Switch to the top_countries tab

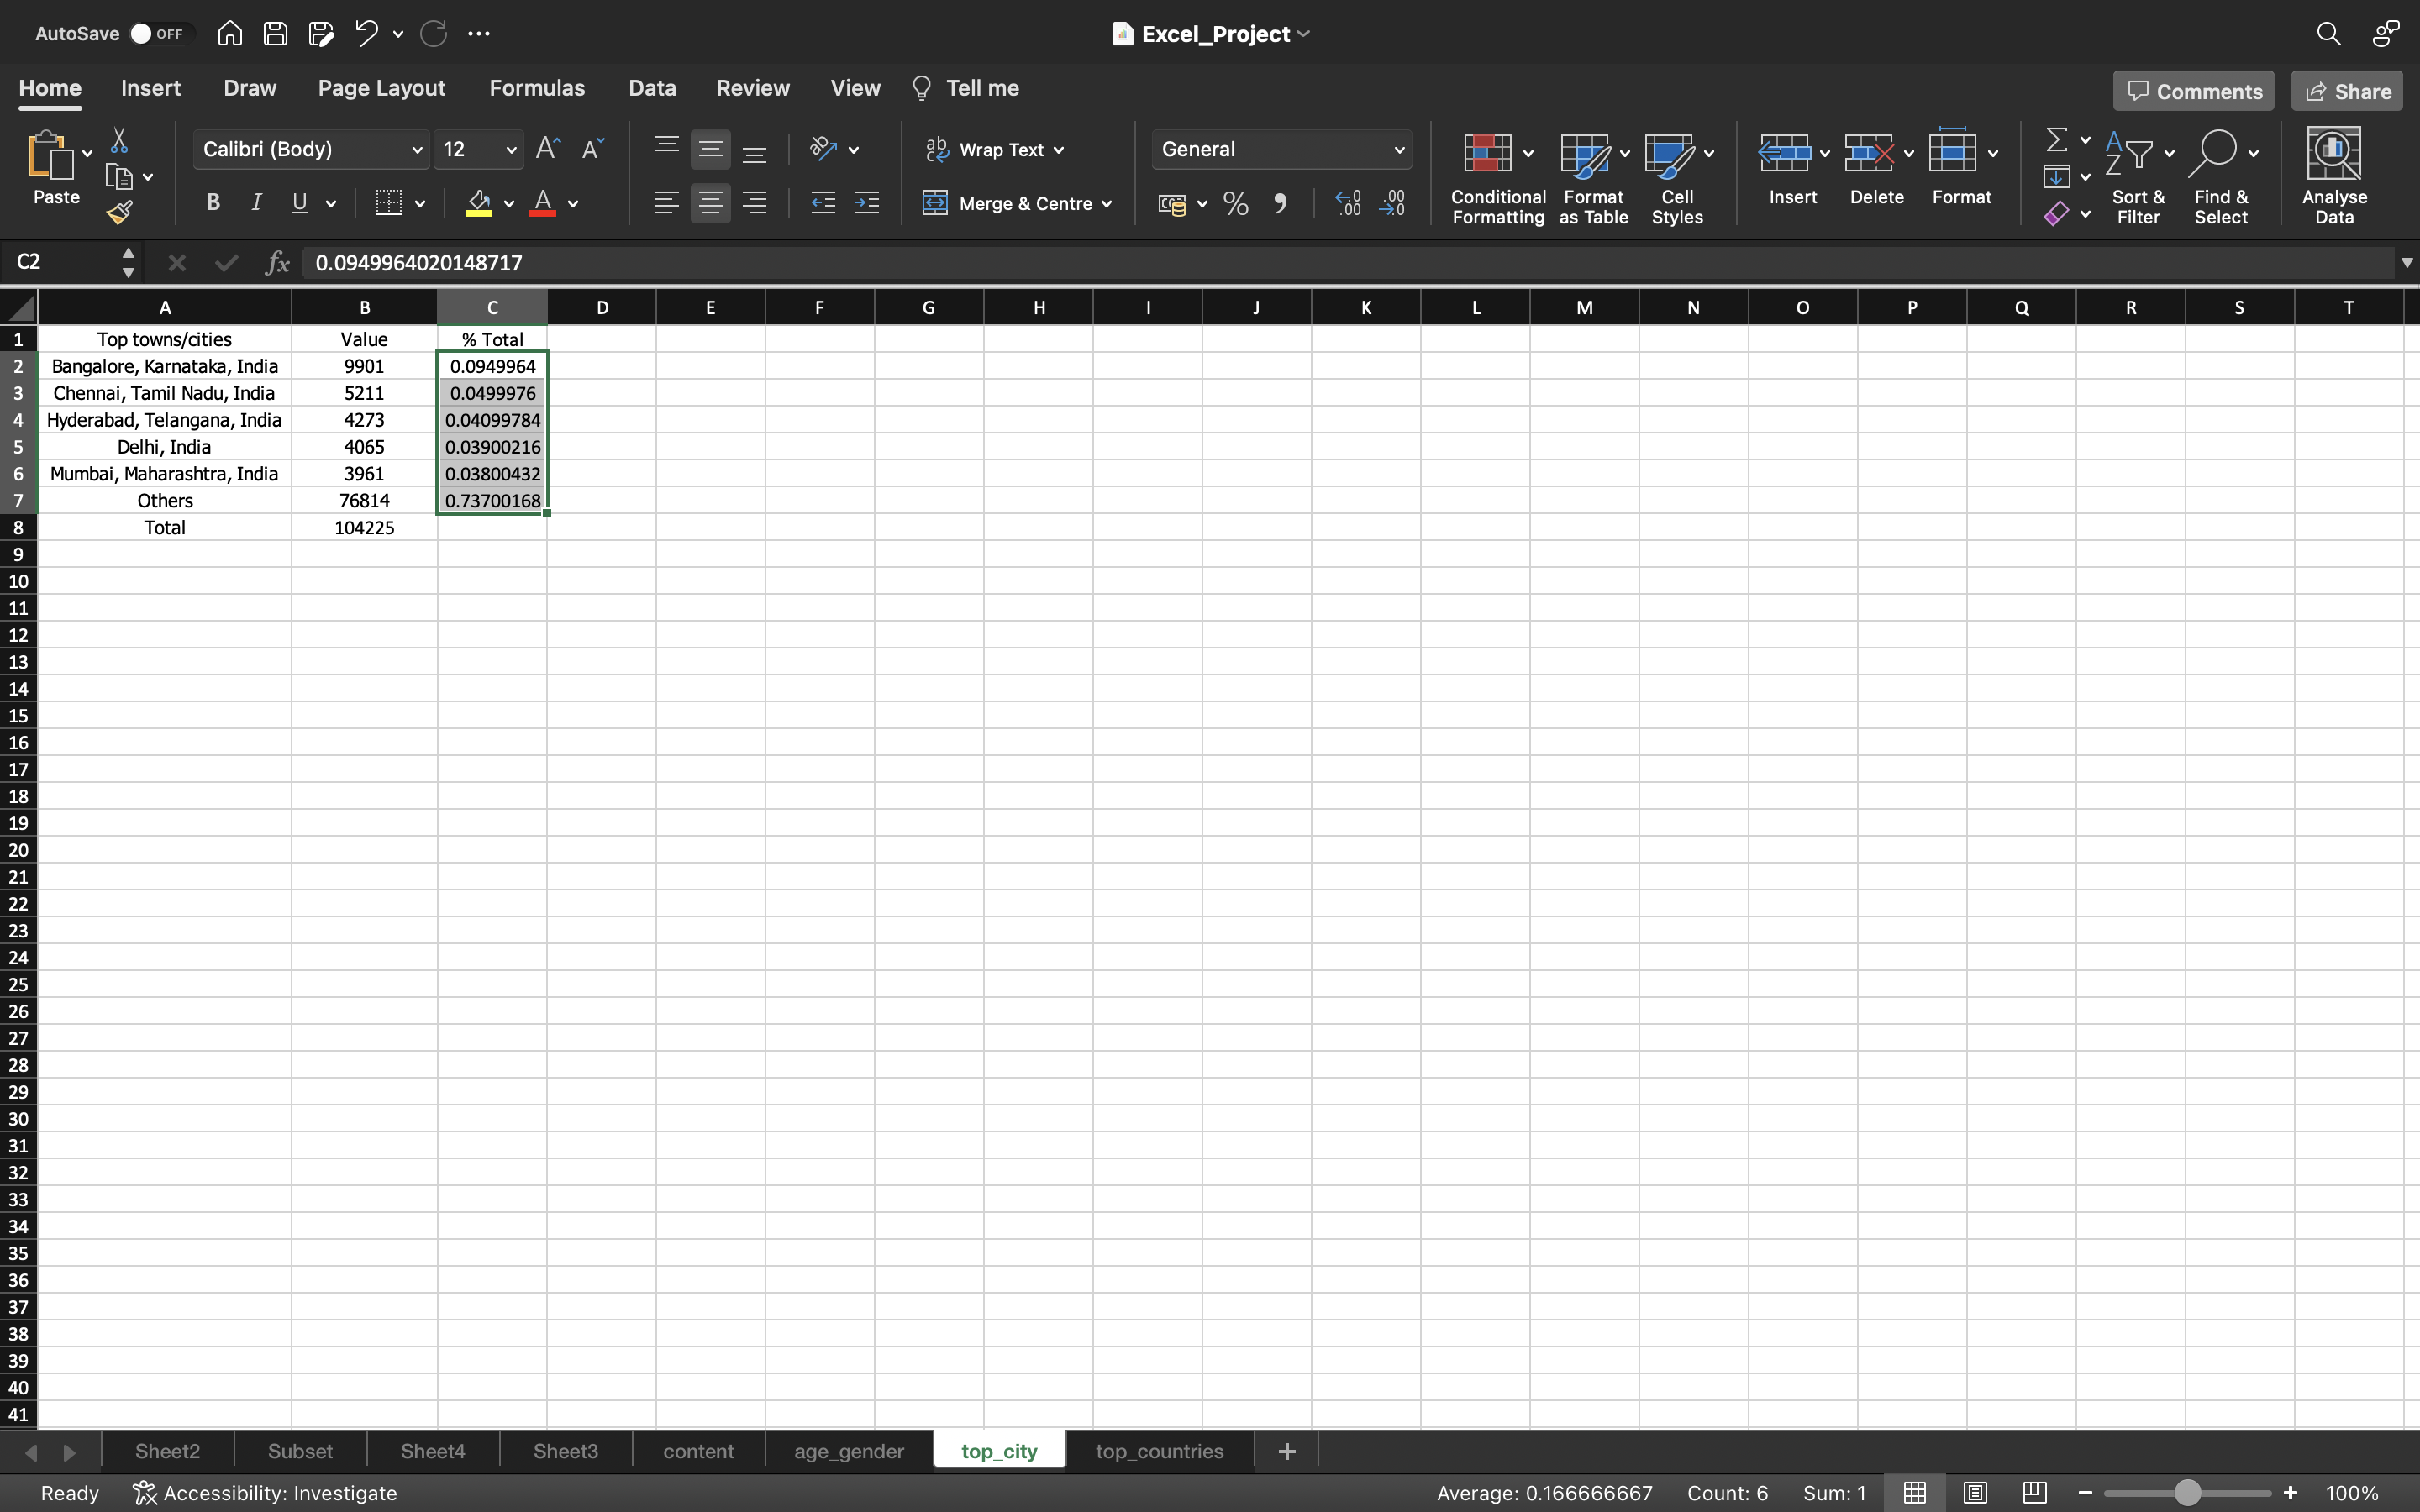pos(1159,1449)
